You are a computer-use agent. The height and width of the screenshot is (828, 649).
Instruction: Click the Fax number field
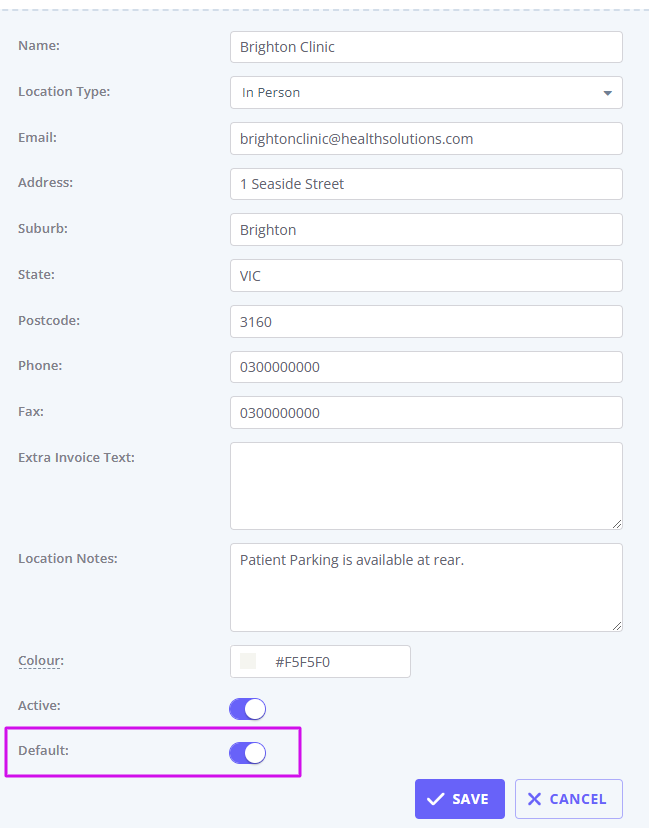(426, 412)
